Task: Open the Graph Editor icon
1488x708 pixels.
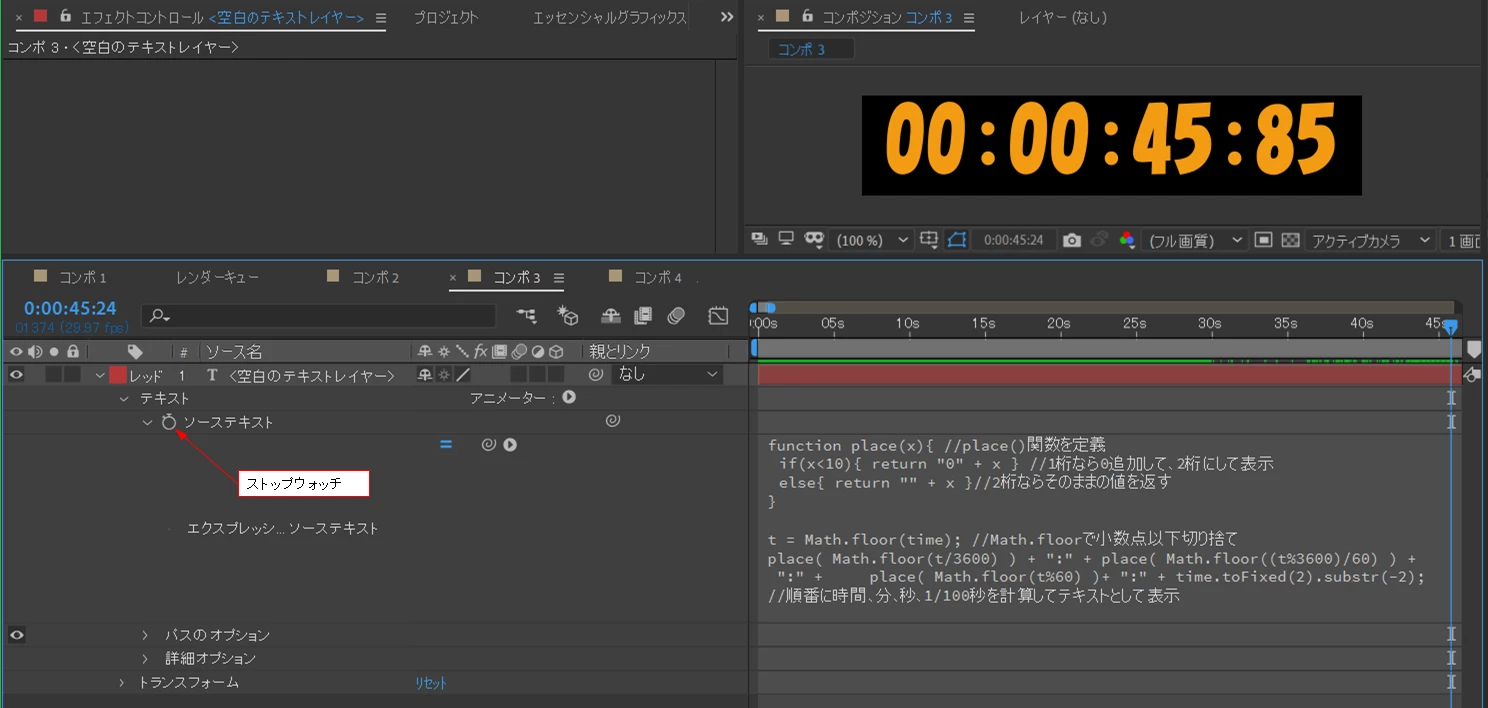Action: click(x=718, y=316)
